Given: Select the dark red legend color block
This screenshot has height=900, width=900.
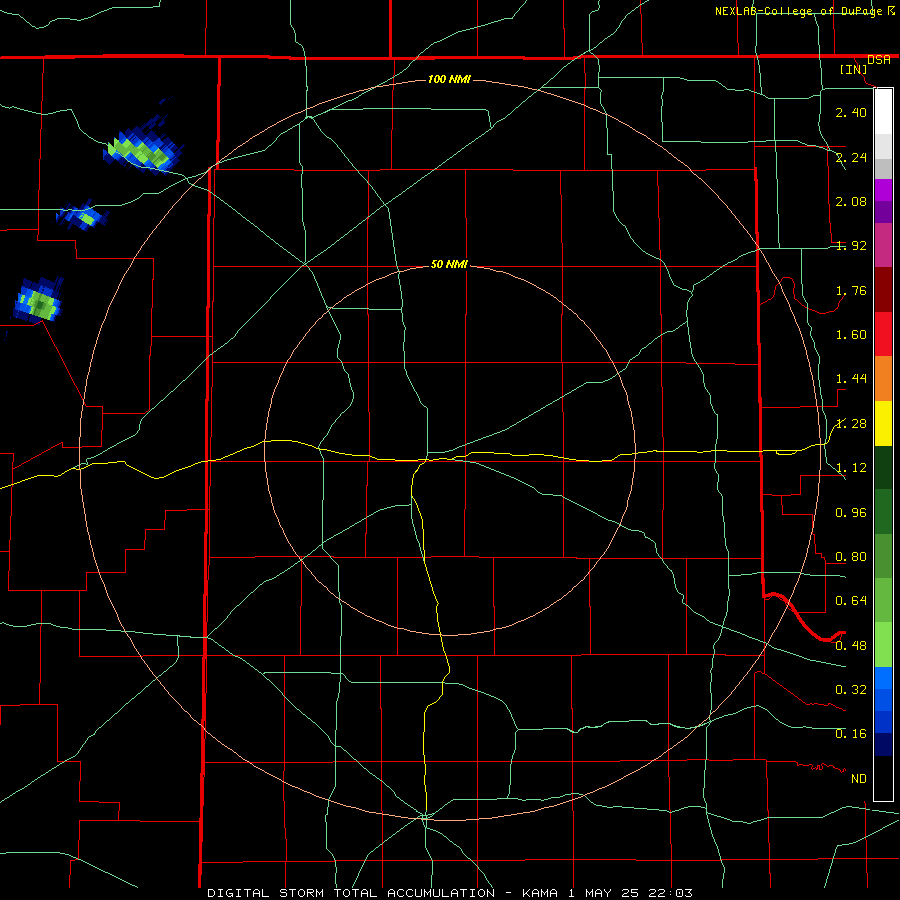Looking at the screenshot, I should pos(883,290).
